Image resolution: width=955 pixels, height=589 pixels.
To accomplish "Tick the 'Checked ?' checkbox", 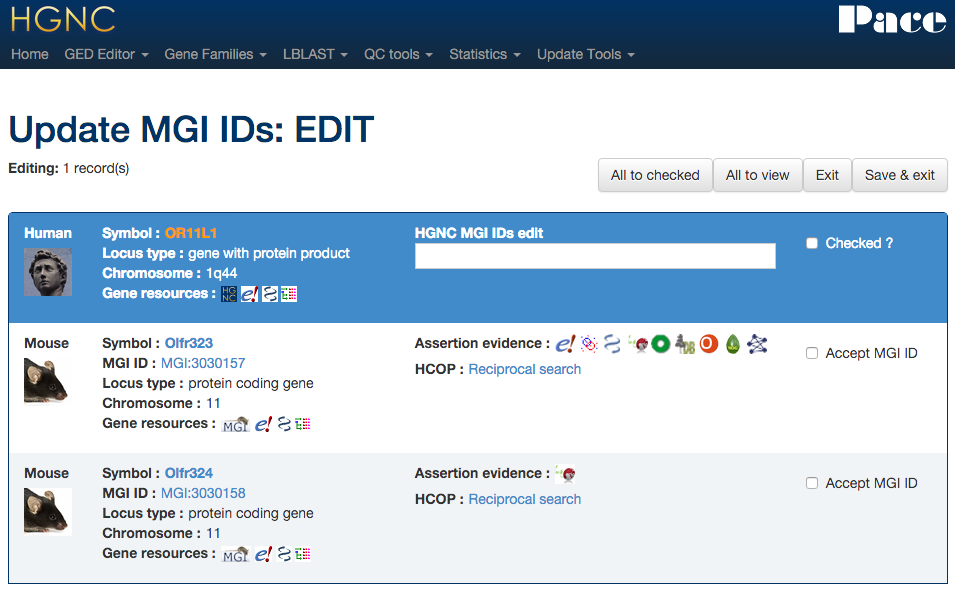I will [x=812, y=243].
